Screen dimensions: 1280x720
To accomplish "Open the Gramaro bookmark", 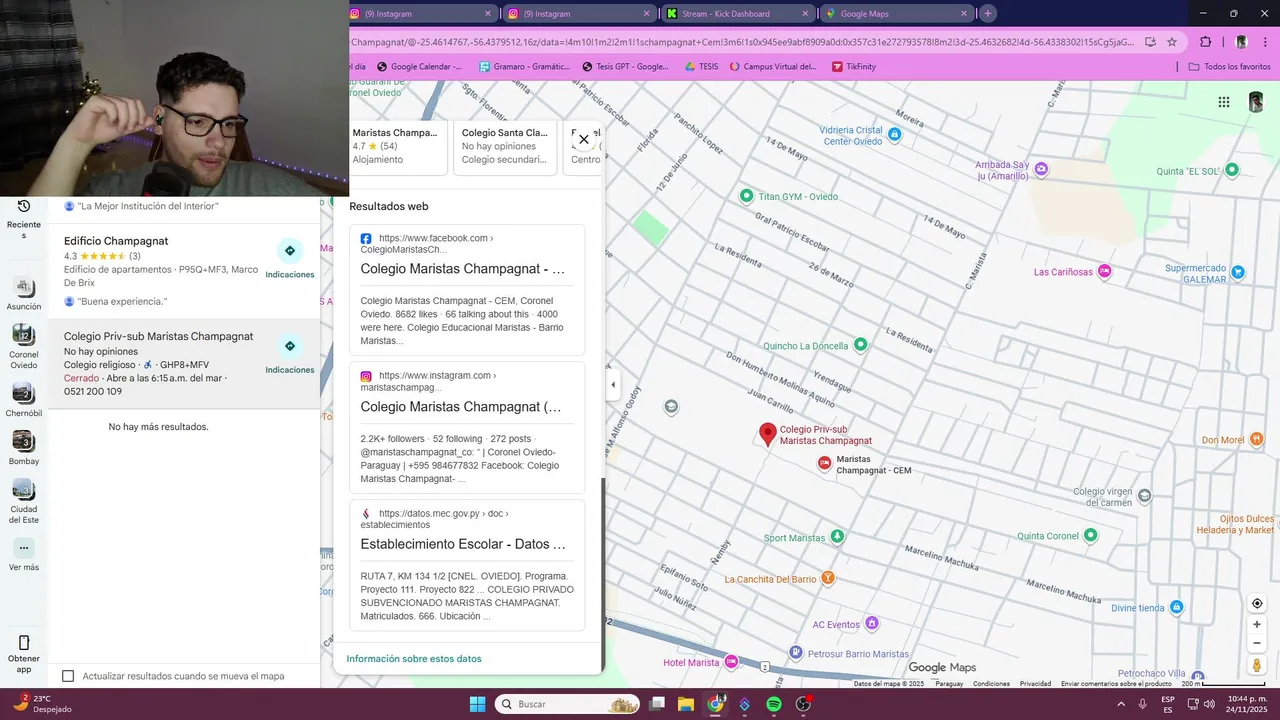I will pyautogui.click(x=524, y=67).
